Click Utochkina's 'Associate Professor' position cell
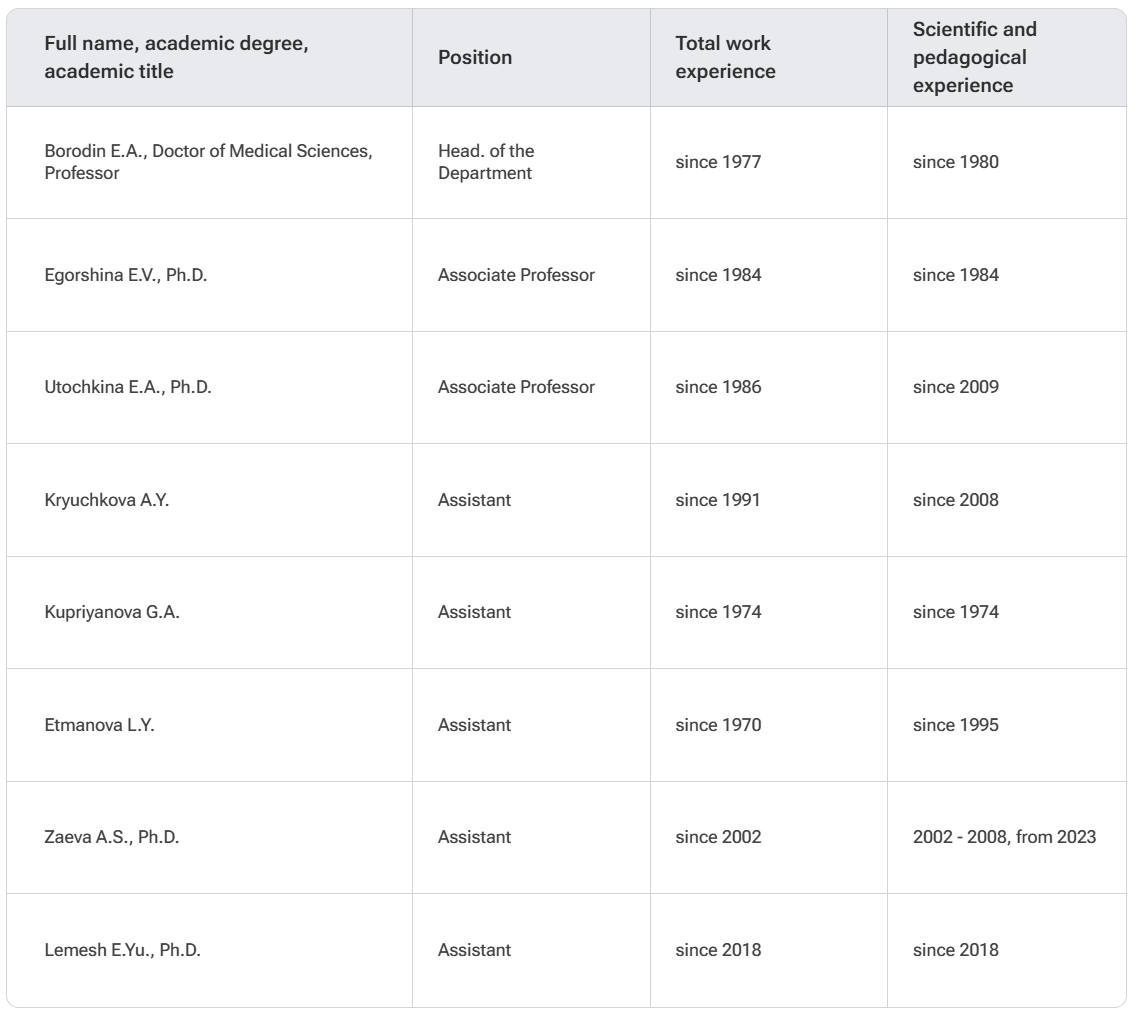Image resolution: width=1139 pixels, height=1019 pixels. [516, 387]
